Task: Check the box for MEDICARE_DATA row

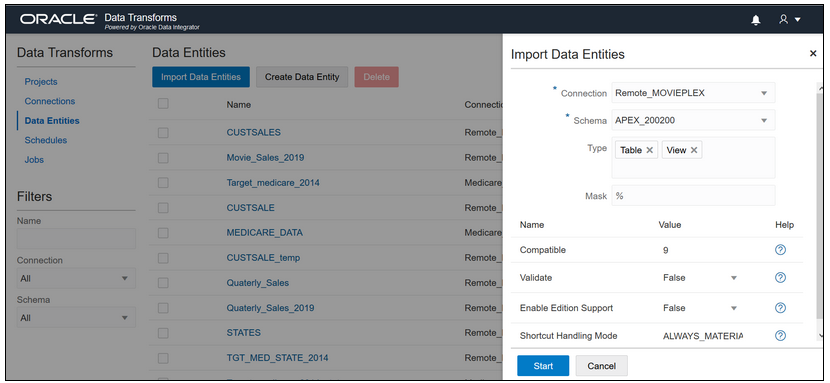Action: (x=163, y=233)
